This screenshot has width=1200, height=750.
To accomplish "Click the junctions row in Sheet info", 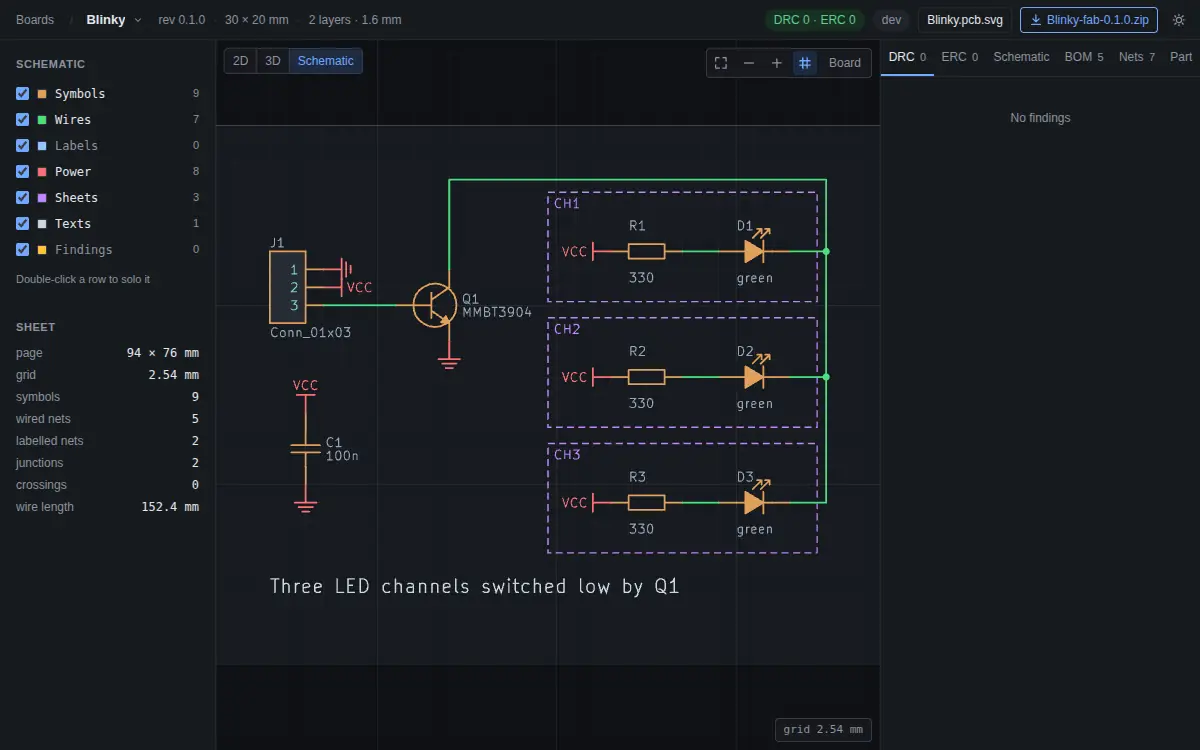I will click(x=107, y=463).
